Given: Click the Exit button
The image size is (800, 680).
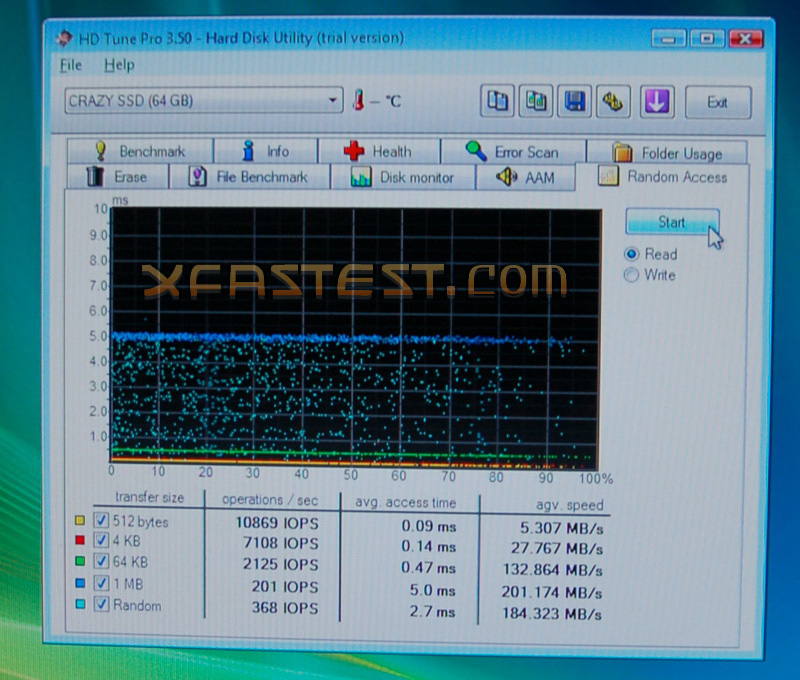Looking at the screenshot, I should (718, 103).
